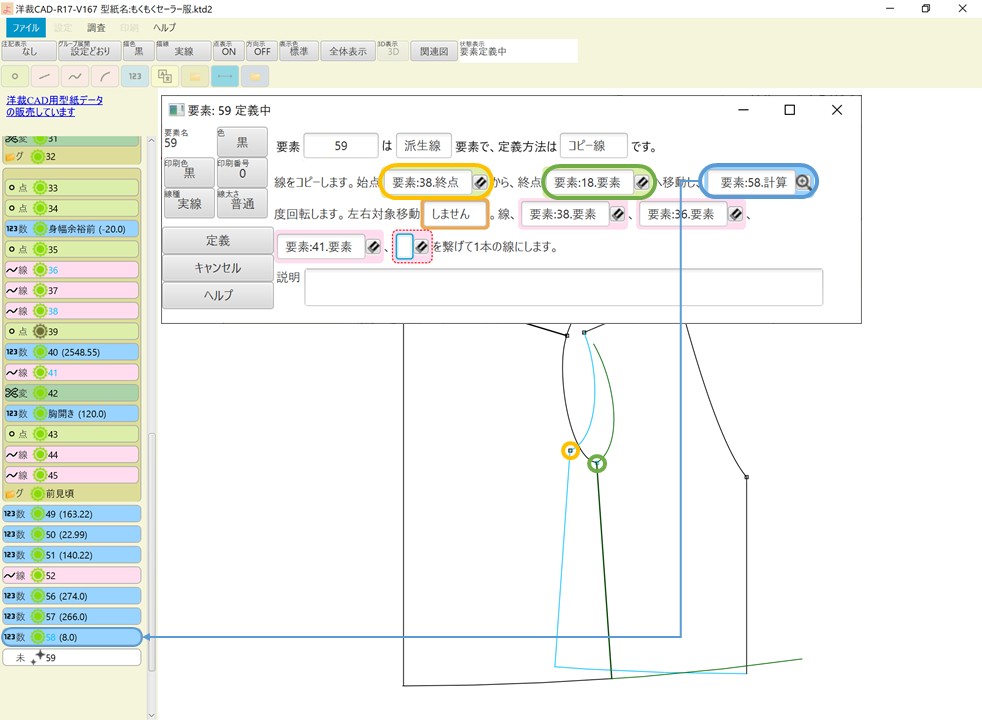982x720 pixels.
Task: Open the 洋裁CAD用型紙データ sales link
Action: (55, 105)
